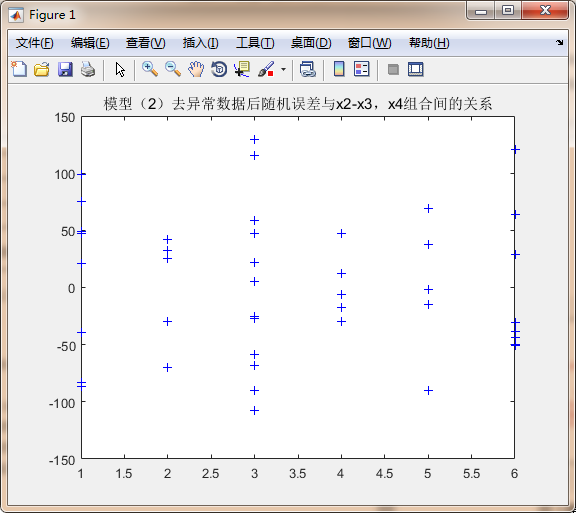
Task: Activate the Zoom In magnifier
Action: pos(150,69)
